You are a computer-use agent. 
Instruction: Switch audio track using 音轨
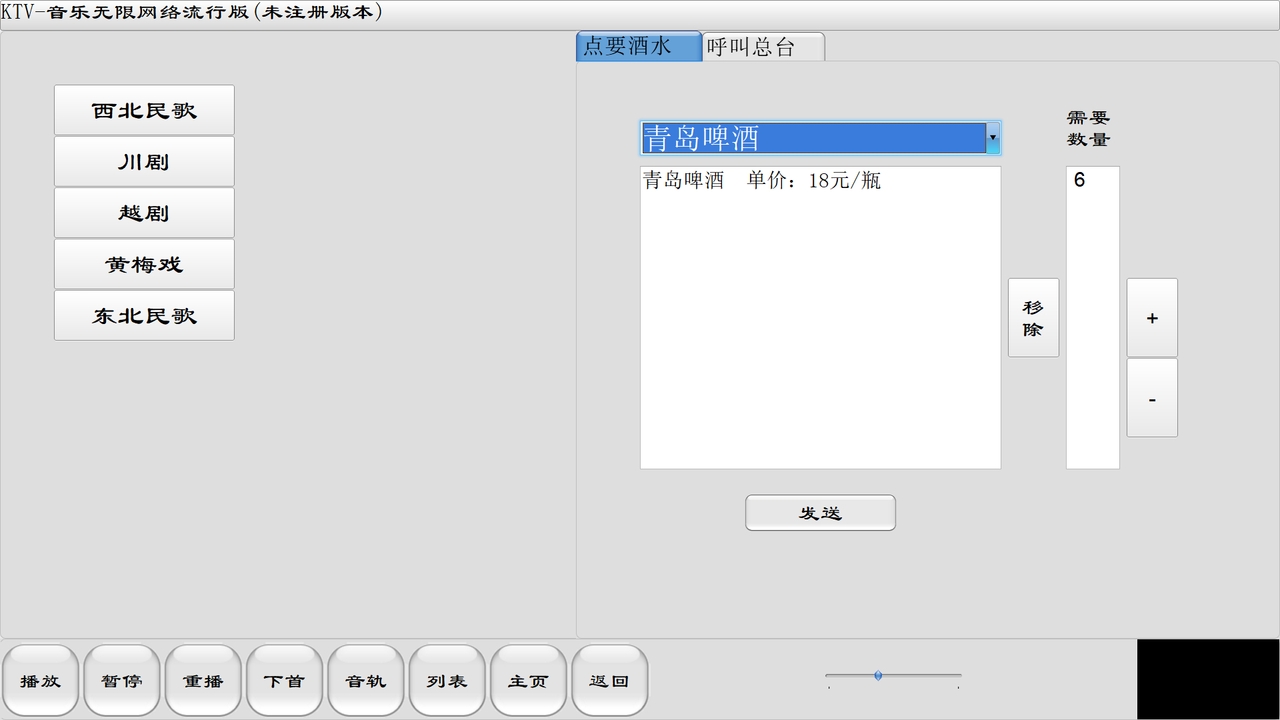point(366,681)
